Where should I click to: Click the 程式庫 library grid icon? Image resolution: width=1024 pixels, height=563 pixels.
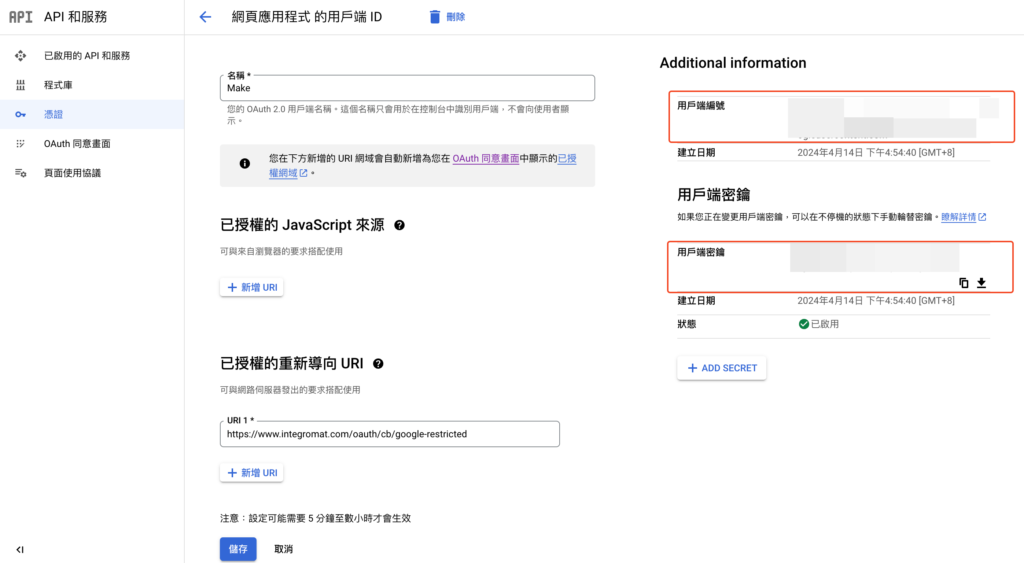click(20, 85)
